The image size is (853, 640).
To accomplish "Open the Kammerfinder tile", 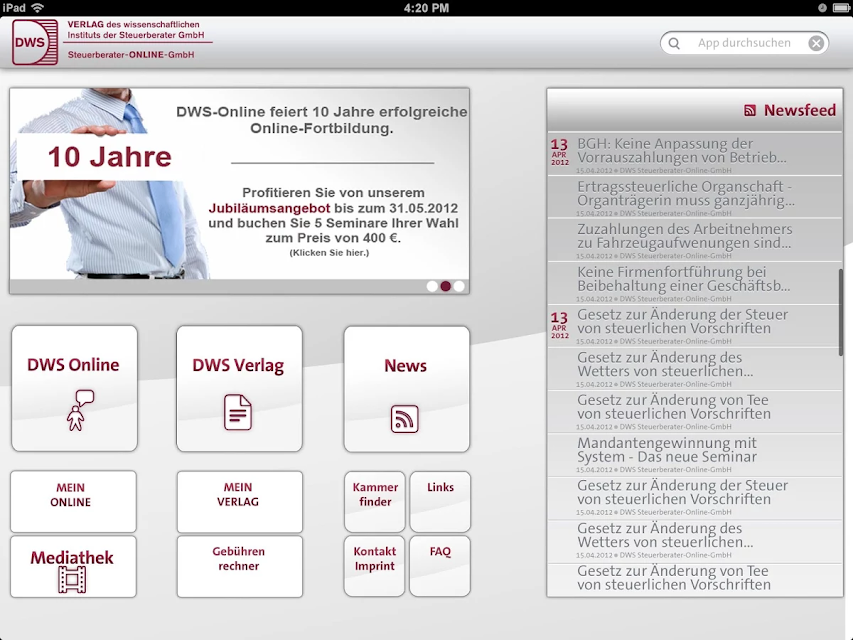I will click(375, 501).
